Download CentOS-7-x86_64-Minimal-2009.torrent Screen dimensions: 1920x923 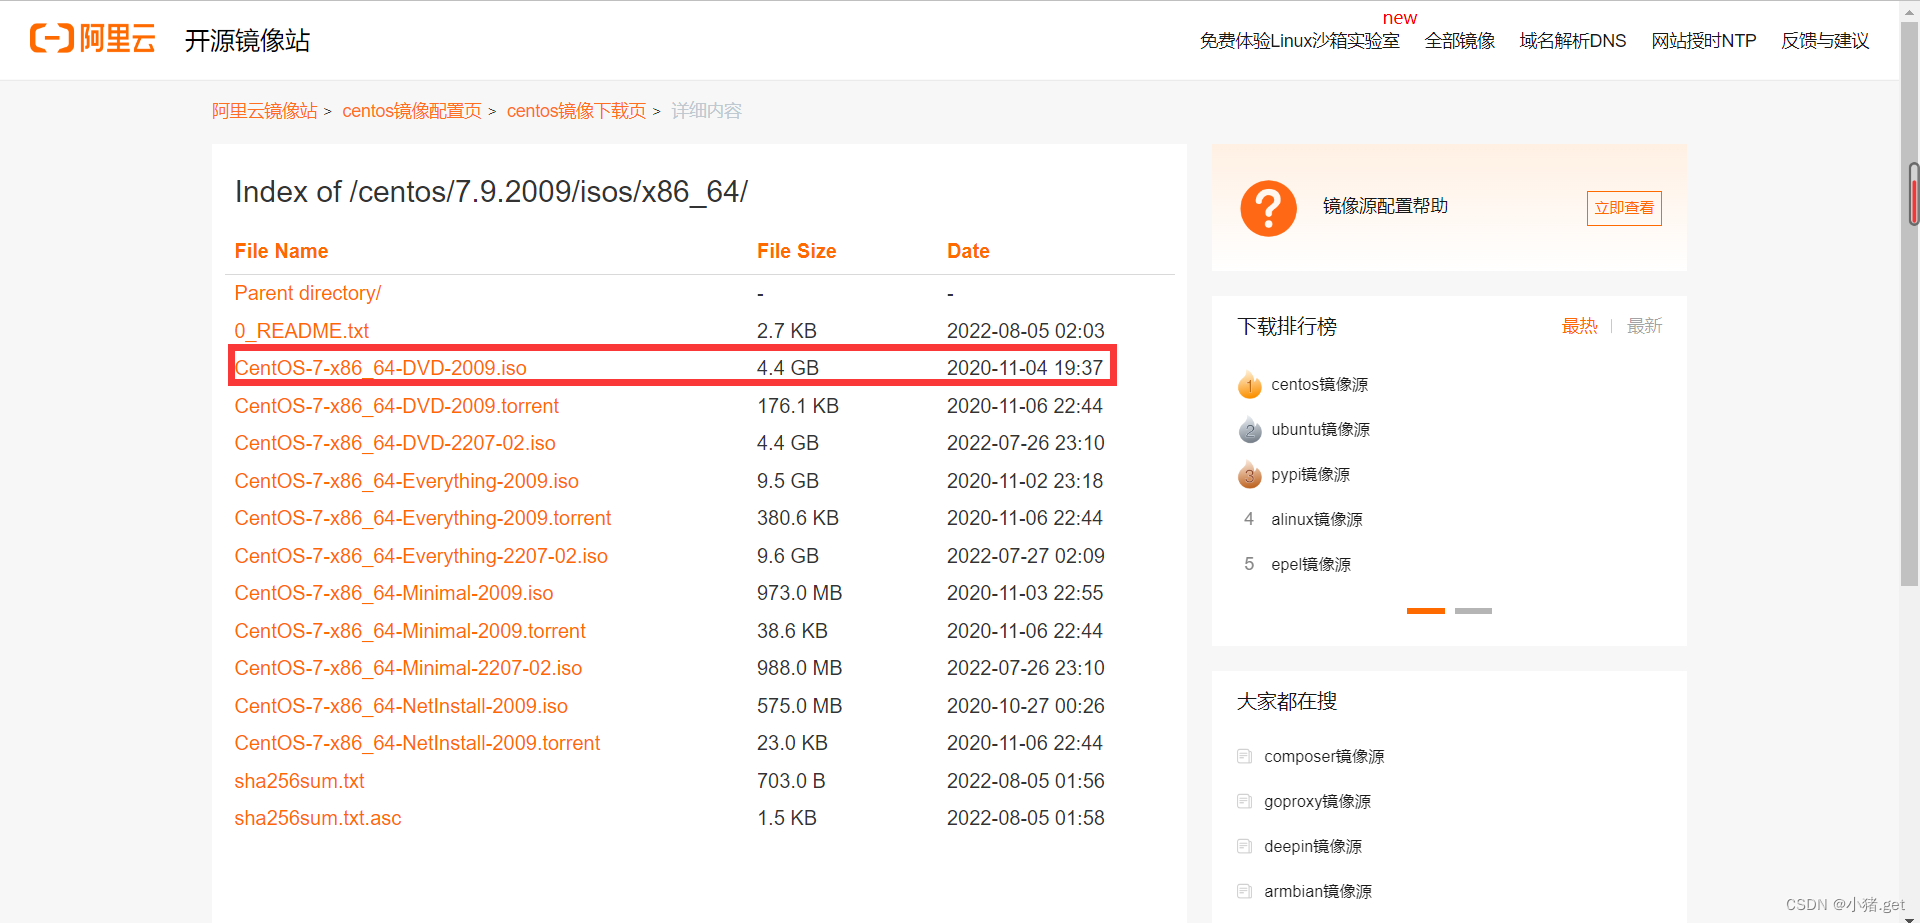point(410,631)
